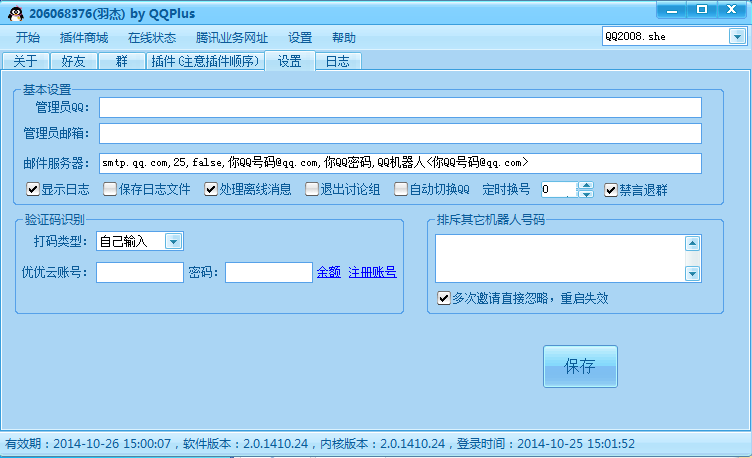Image resolution: width=752 pixels, height=458 pixels.
Task: Select the 设置 tab
Action: coord(290,61)
